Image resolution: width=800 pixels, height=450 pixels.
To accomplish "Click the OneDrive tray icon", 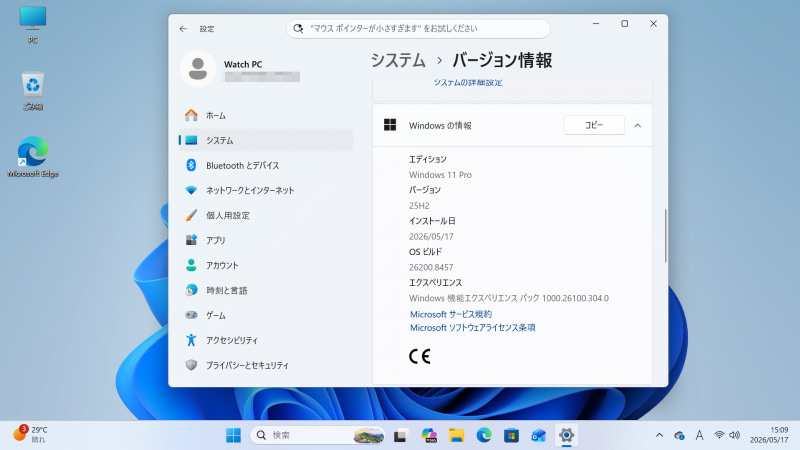I will (x=679, y=435).
